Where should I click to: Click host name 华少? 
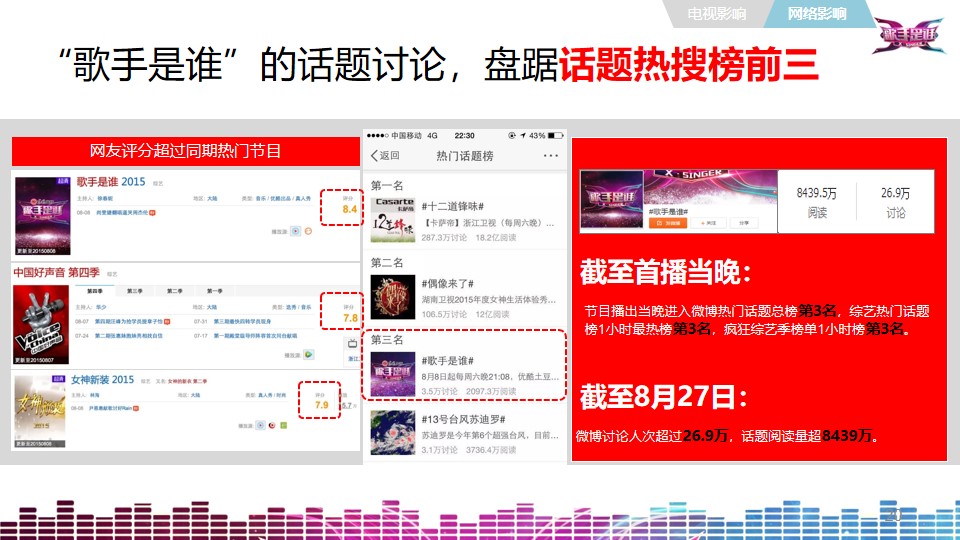(102, 307)
